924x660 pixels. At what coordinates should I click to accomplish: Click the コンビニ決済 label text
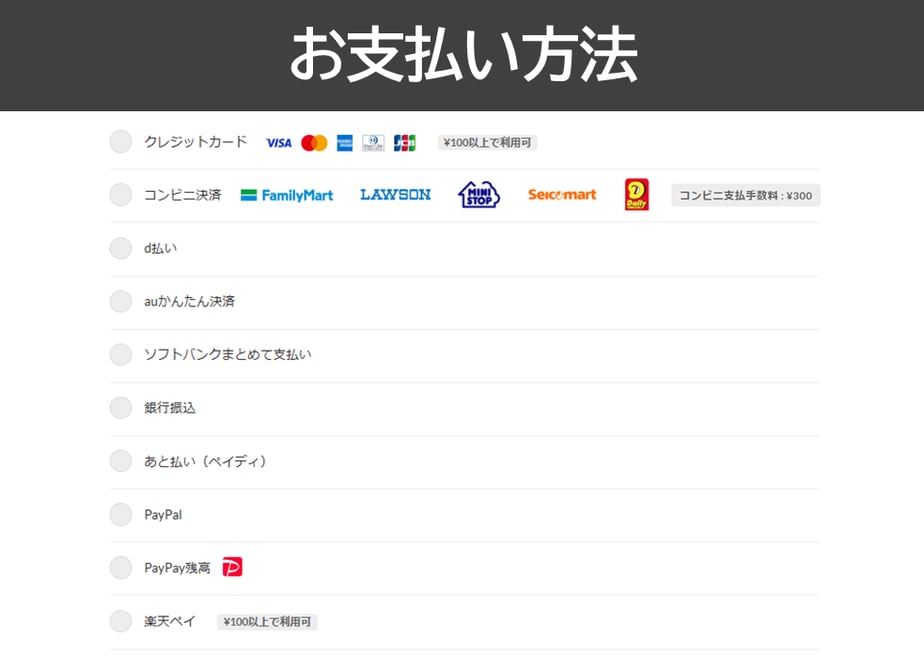coord(183,195)
